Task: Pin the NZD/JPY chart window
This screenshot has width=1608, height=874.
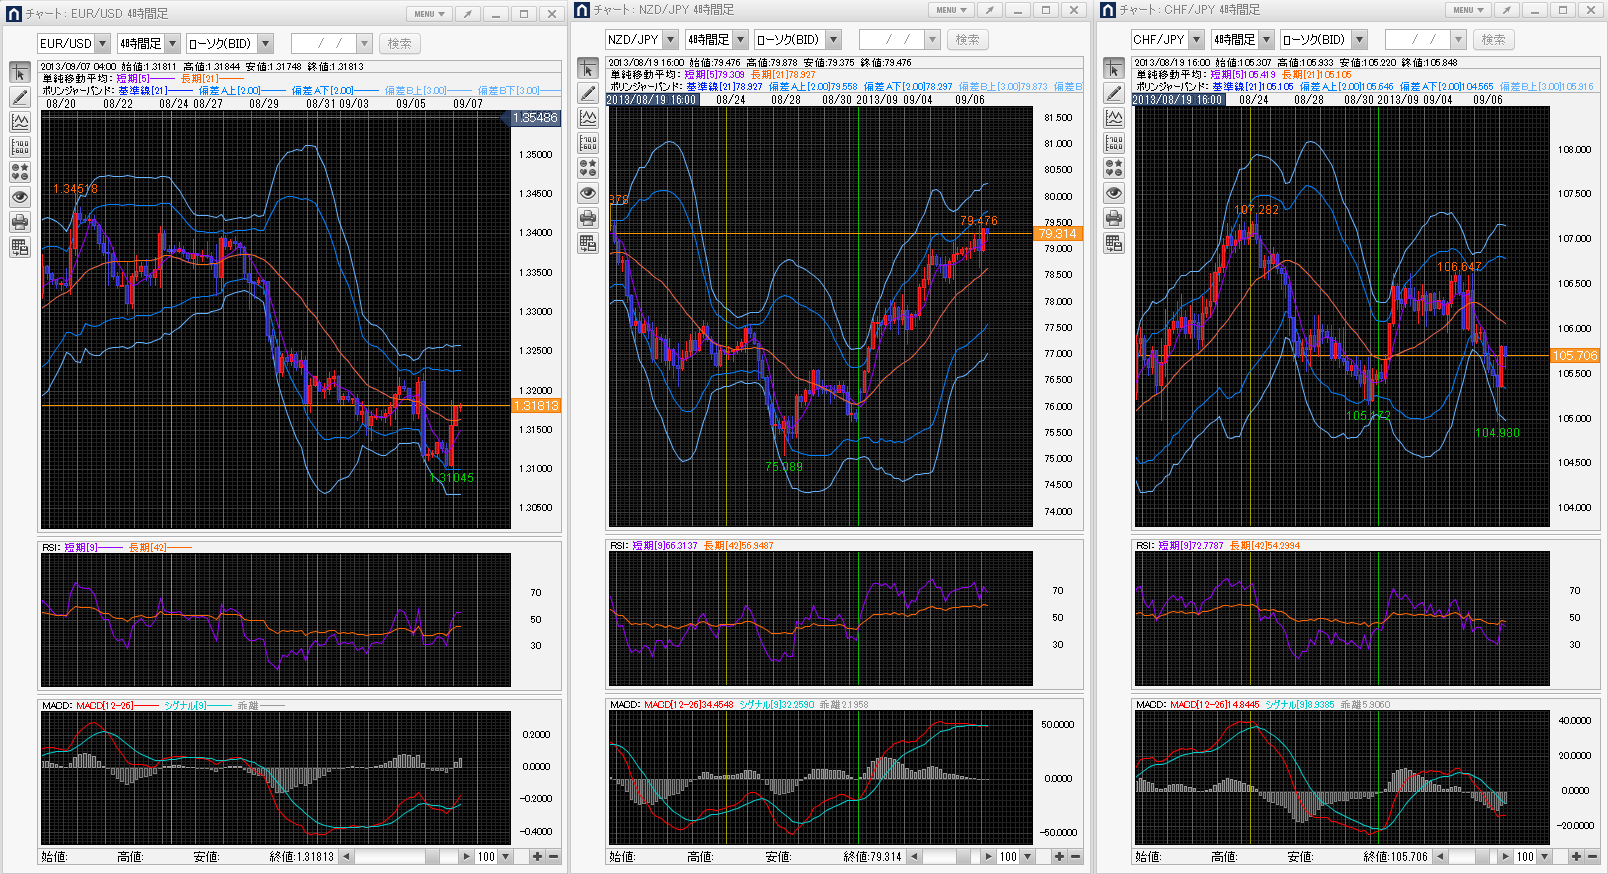Action: click(988, 10)
